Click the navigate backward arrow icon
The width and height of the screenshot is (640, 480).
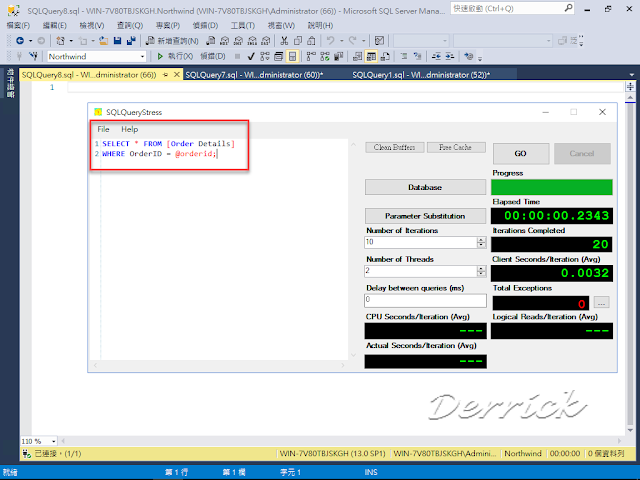tap(20, 40)
